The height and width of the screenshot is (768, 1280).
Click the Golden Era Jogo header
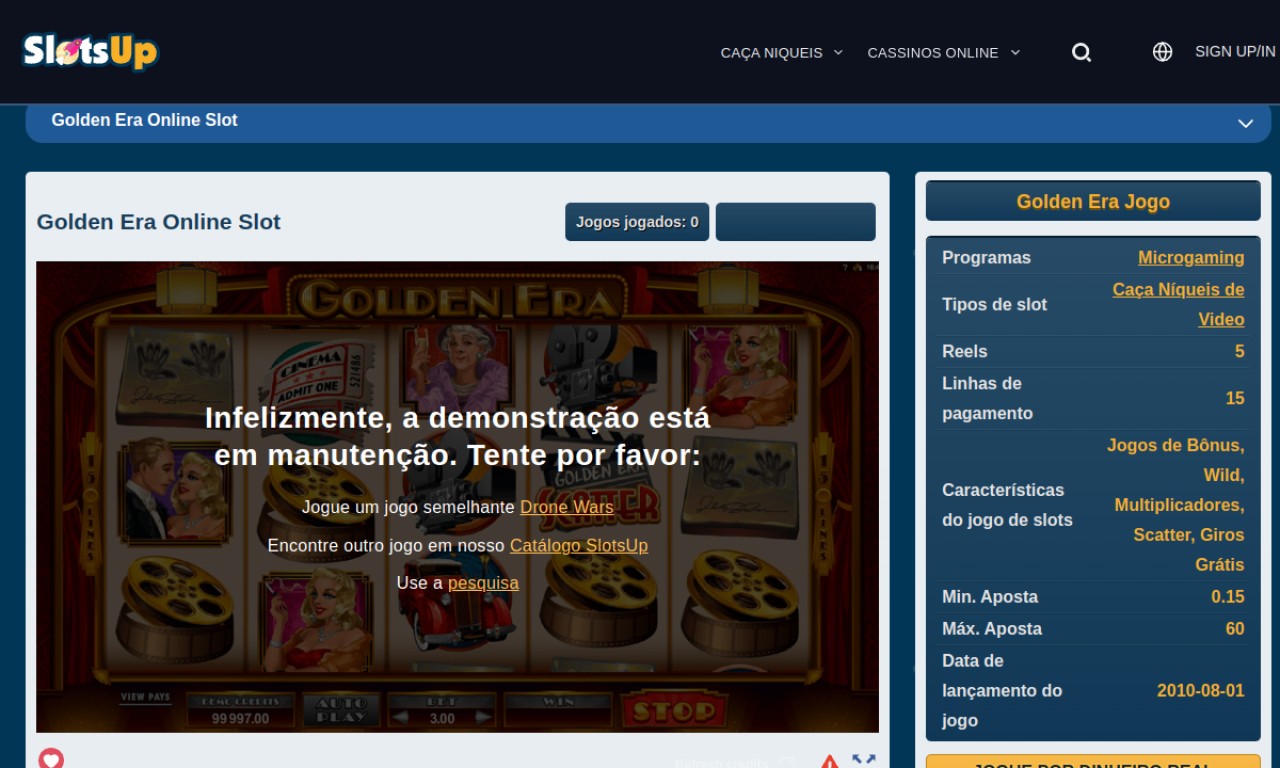pos(1093,201)
